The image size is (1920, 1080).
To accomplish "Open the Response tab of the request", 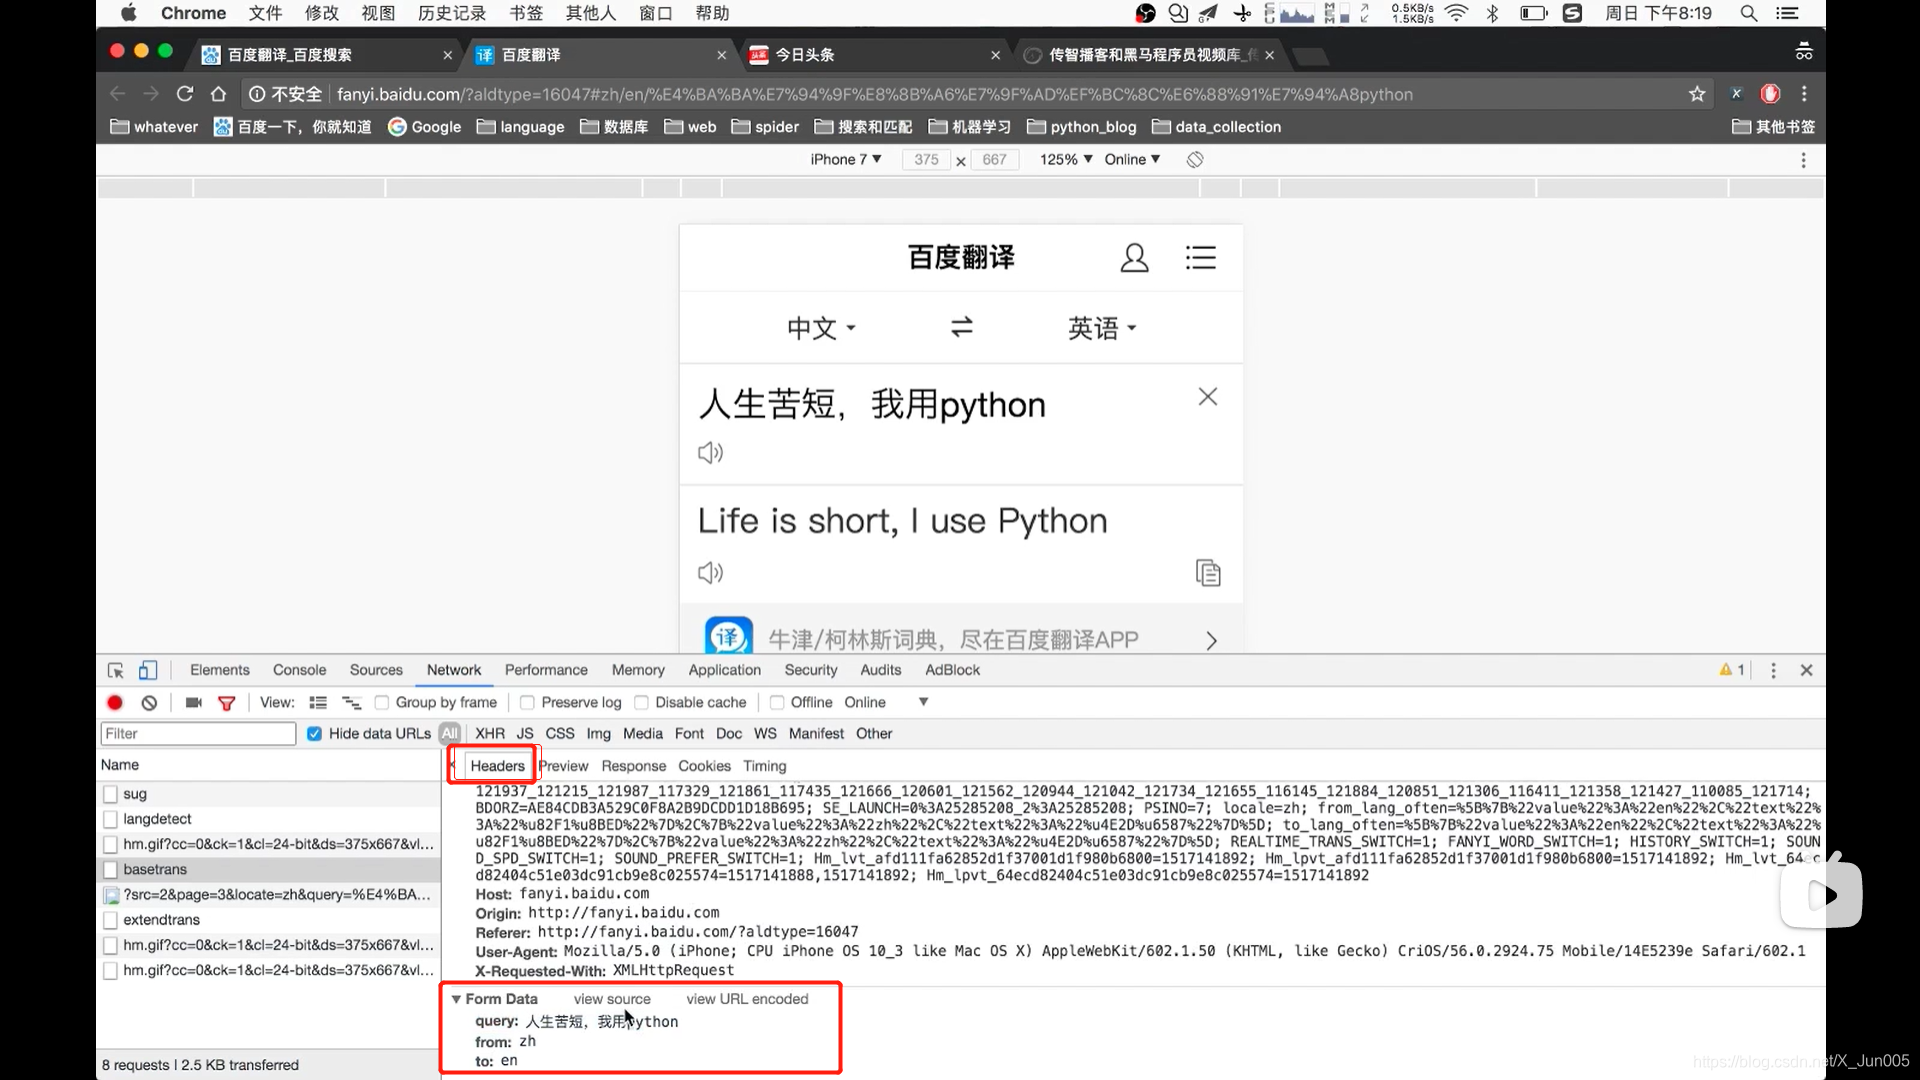I will coord(634,766).
